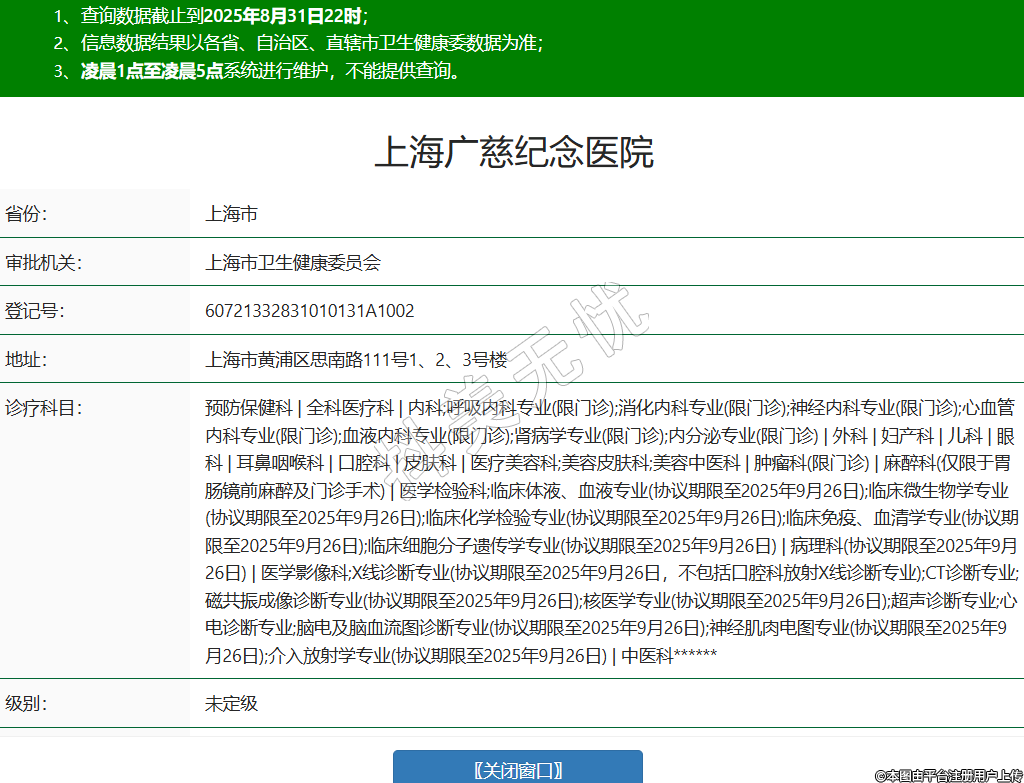The width and height of the screenshot is (1024, 783).
Task: Click the 省份 row label
Action: 27,214
